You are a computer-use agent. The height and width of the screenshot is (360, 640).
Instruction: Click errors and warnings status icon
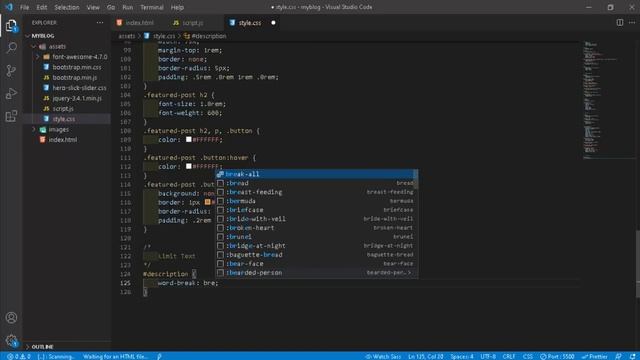pyautogui.click(x=19, y=356)
